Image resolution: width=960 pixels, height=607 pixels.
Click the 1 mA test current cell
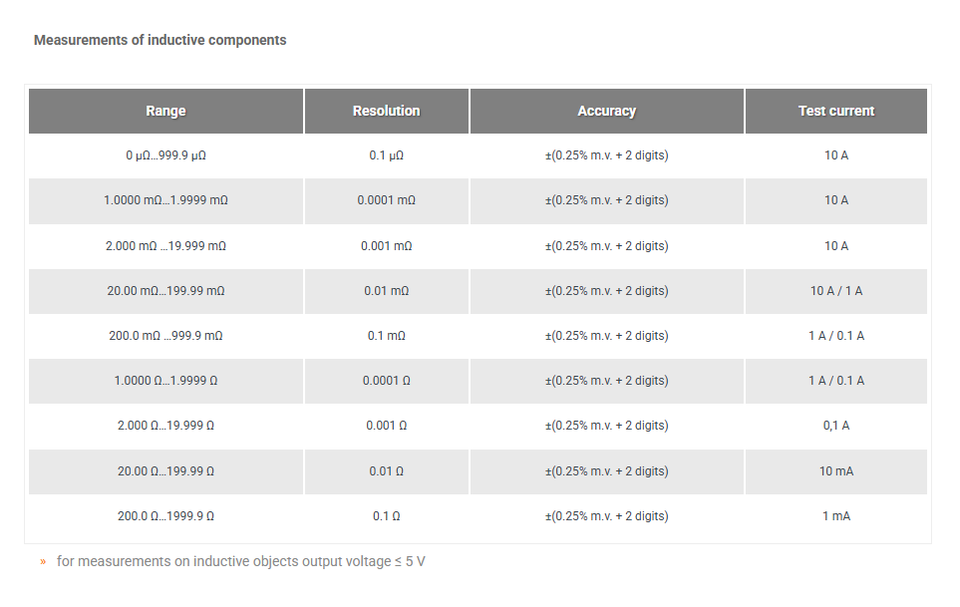pyautogui.click(x=836, y=516)
